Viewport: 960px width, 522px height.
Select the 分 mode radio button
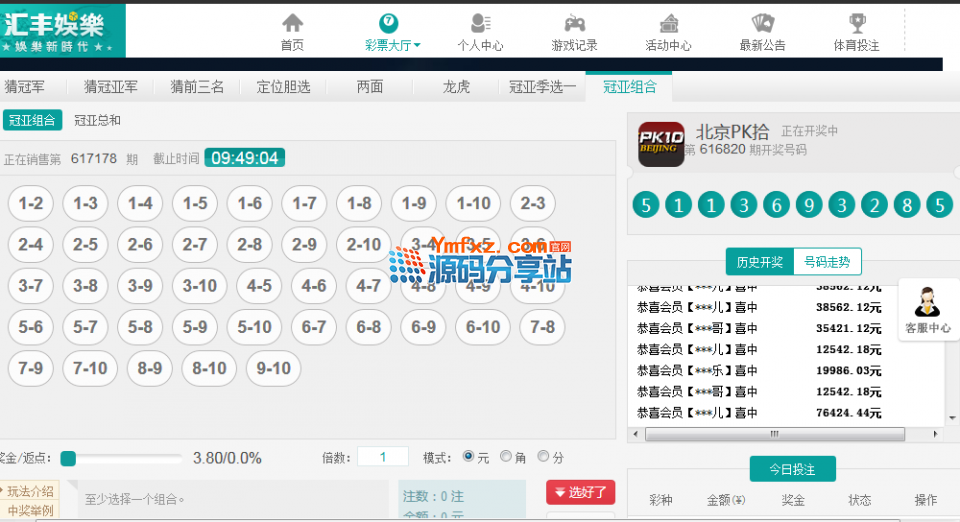coord(543,457)
